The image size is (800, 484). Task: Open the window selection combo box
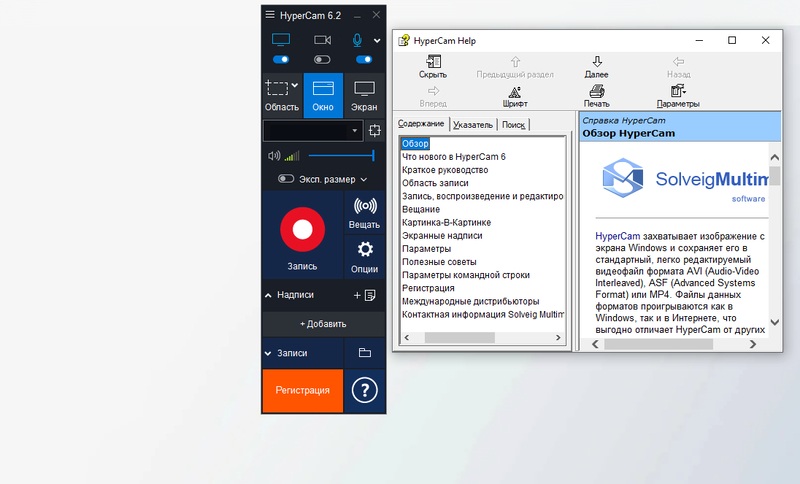pyautogui.click(x=313, y=131)
